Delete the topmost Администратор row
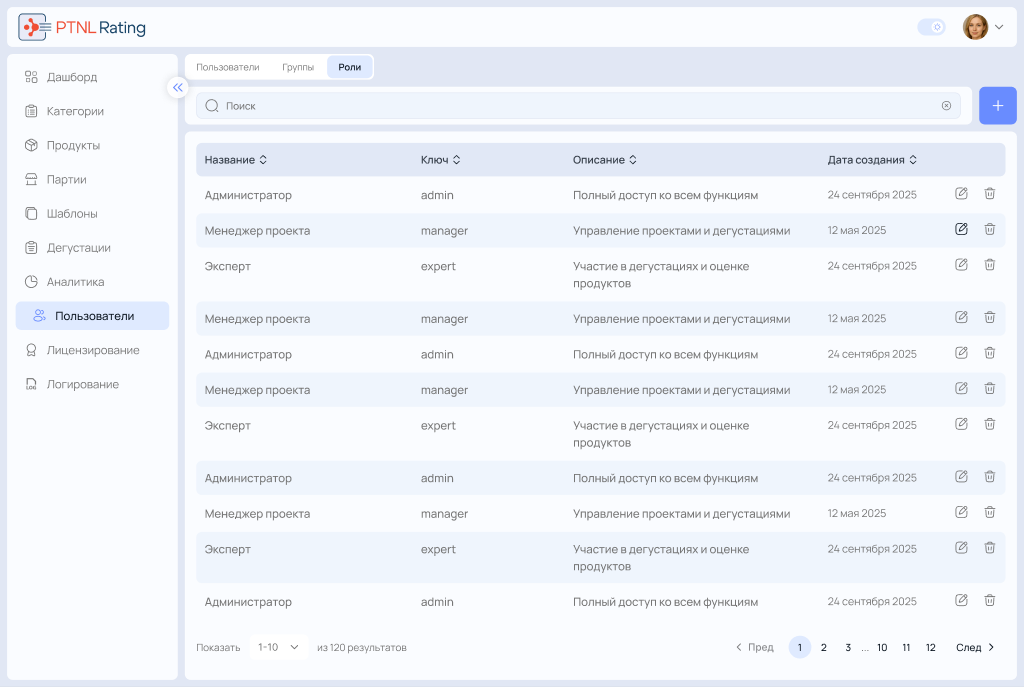Viewport: 1024px width, 687px height. click(990, 193)
